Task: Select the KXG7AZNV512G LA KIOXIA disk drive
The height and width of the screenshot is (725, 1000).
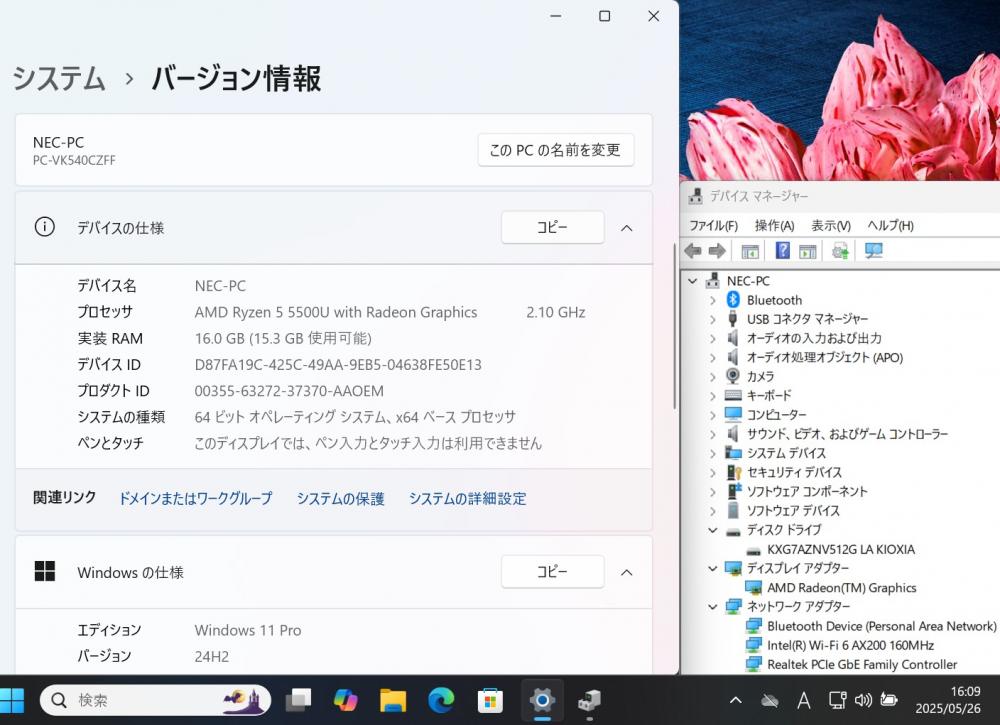Action: click(841, 550)
